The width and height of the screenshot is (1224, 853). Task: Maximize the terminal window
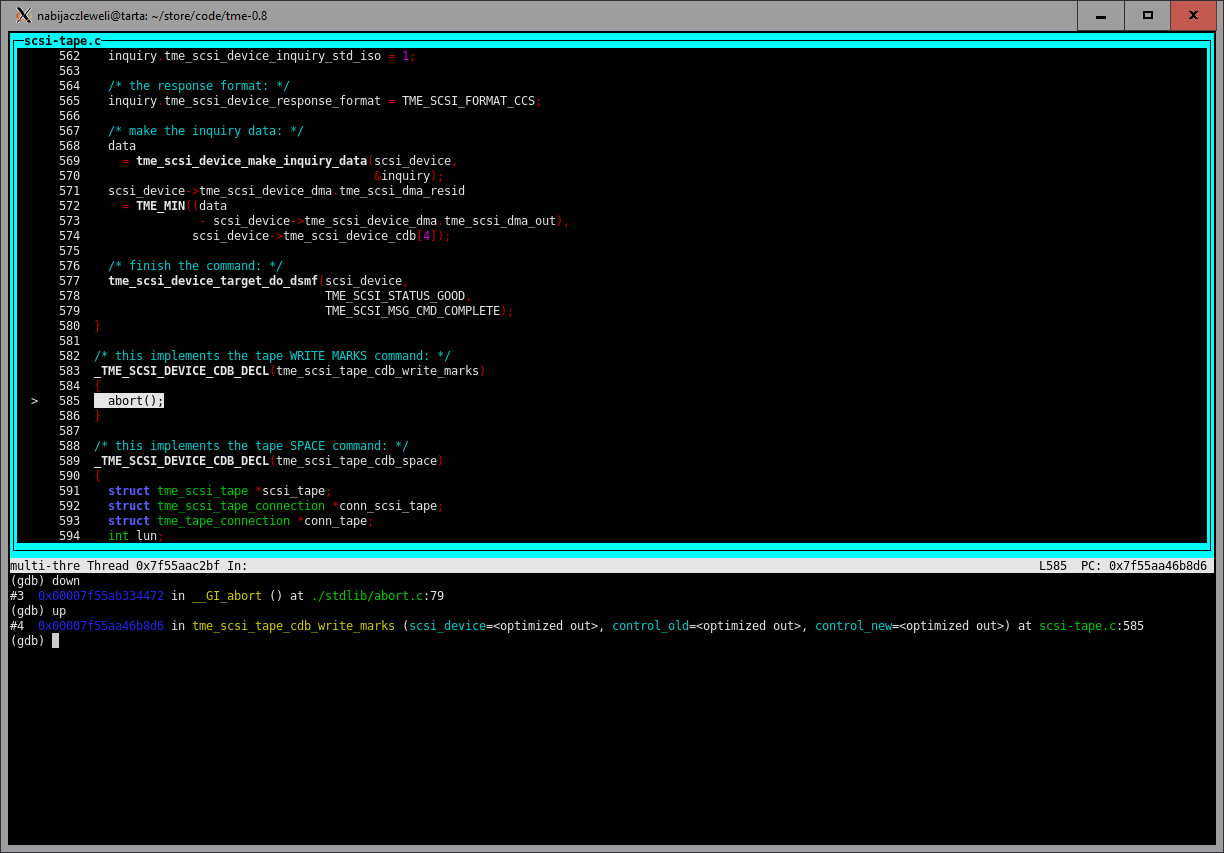click(1147, 15)
